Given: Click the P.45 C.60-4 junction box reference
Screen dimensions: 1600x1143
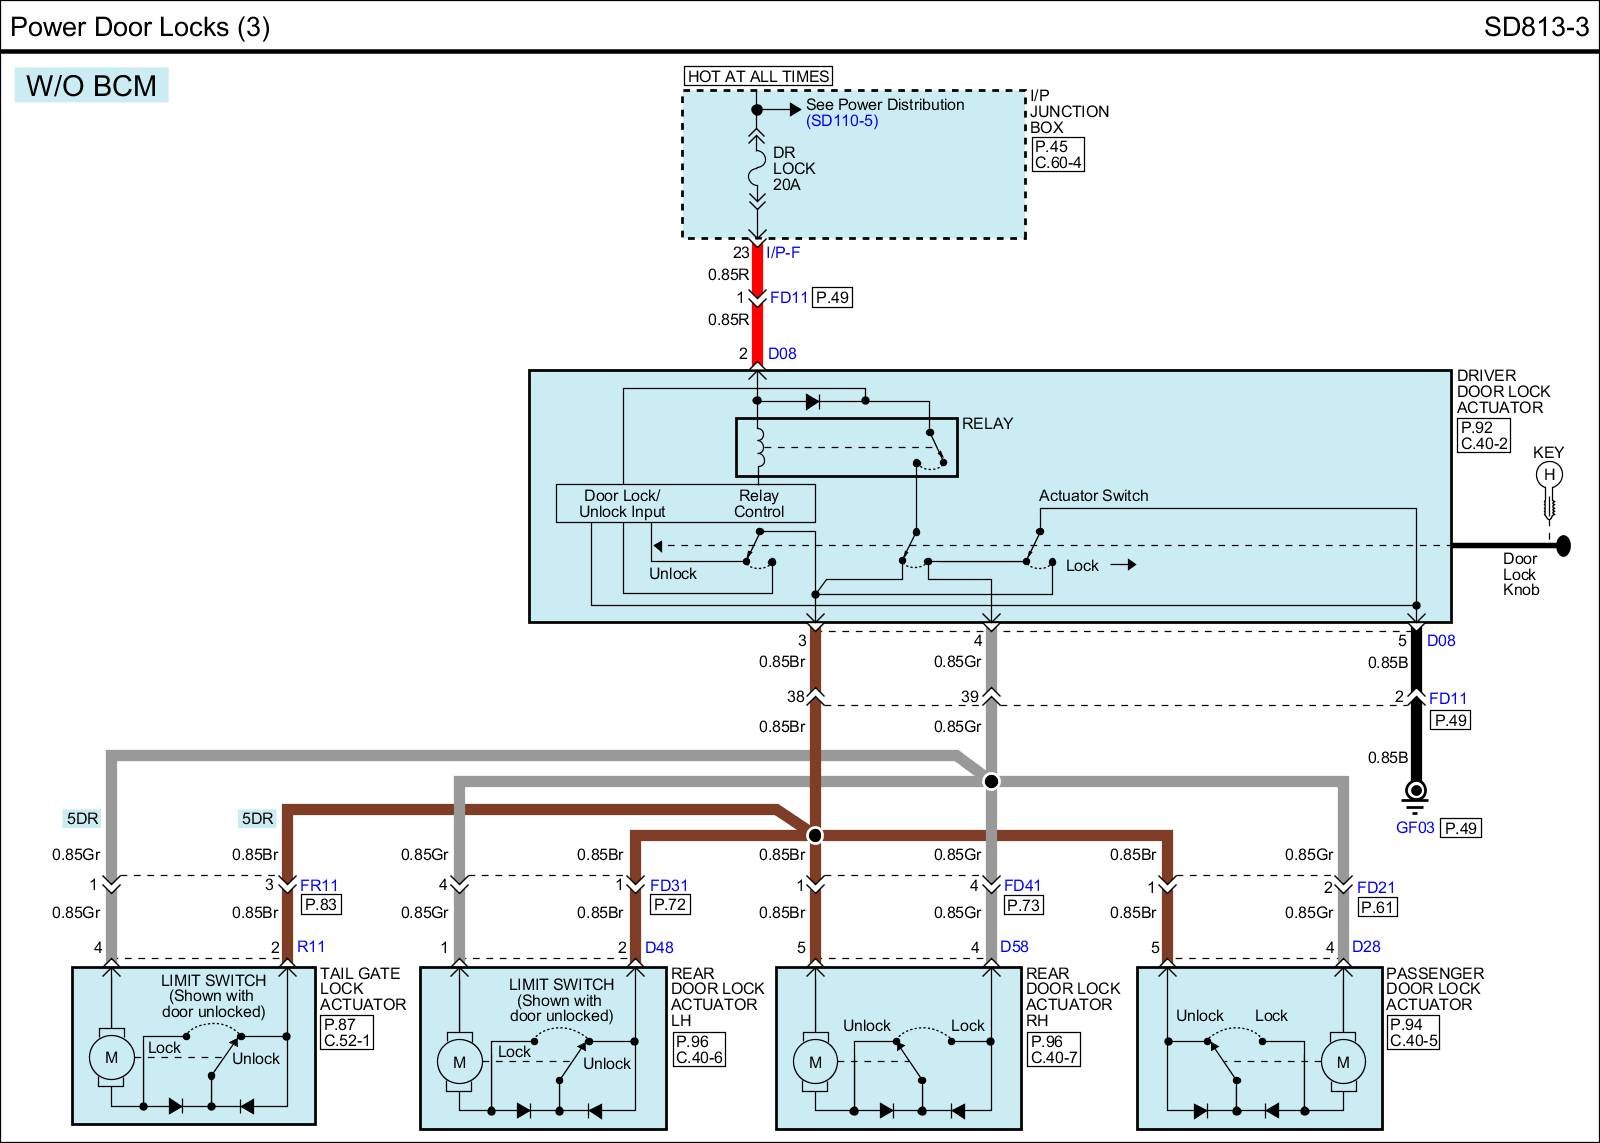Looking at the screenshot, I should point(1058,154).
